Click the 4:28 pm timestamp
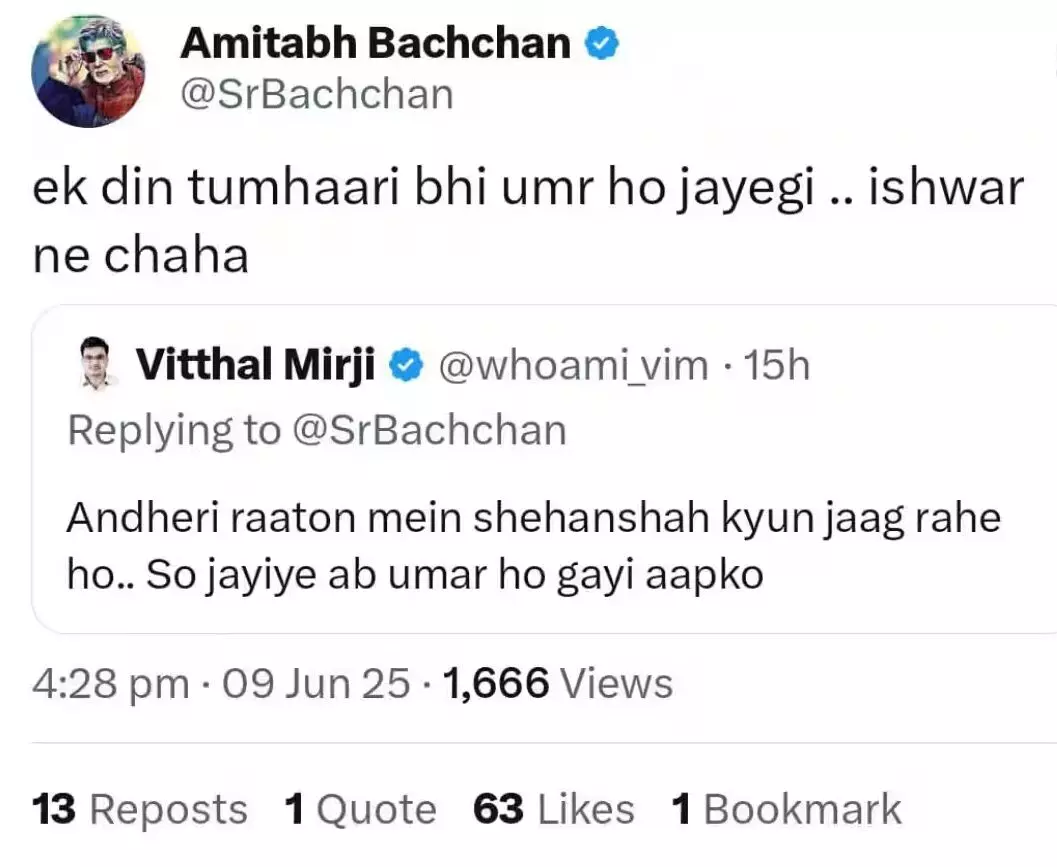Screen dimensions: 1057x867 (110, 684)
